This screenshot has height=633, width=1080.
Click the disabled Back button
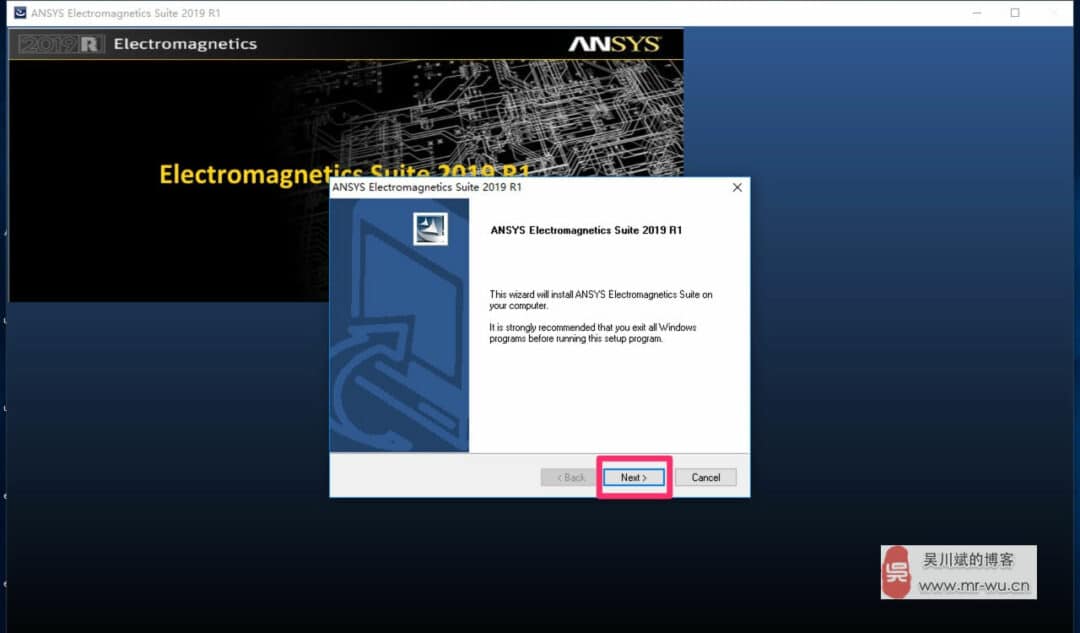pos(568,477)
